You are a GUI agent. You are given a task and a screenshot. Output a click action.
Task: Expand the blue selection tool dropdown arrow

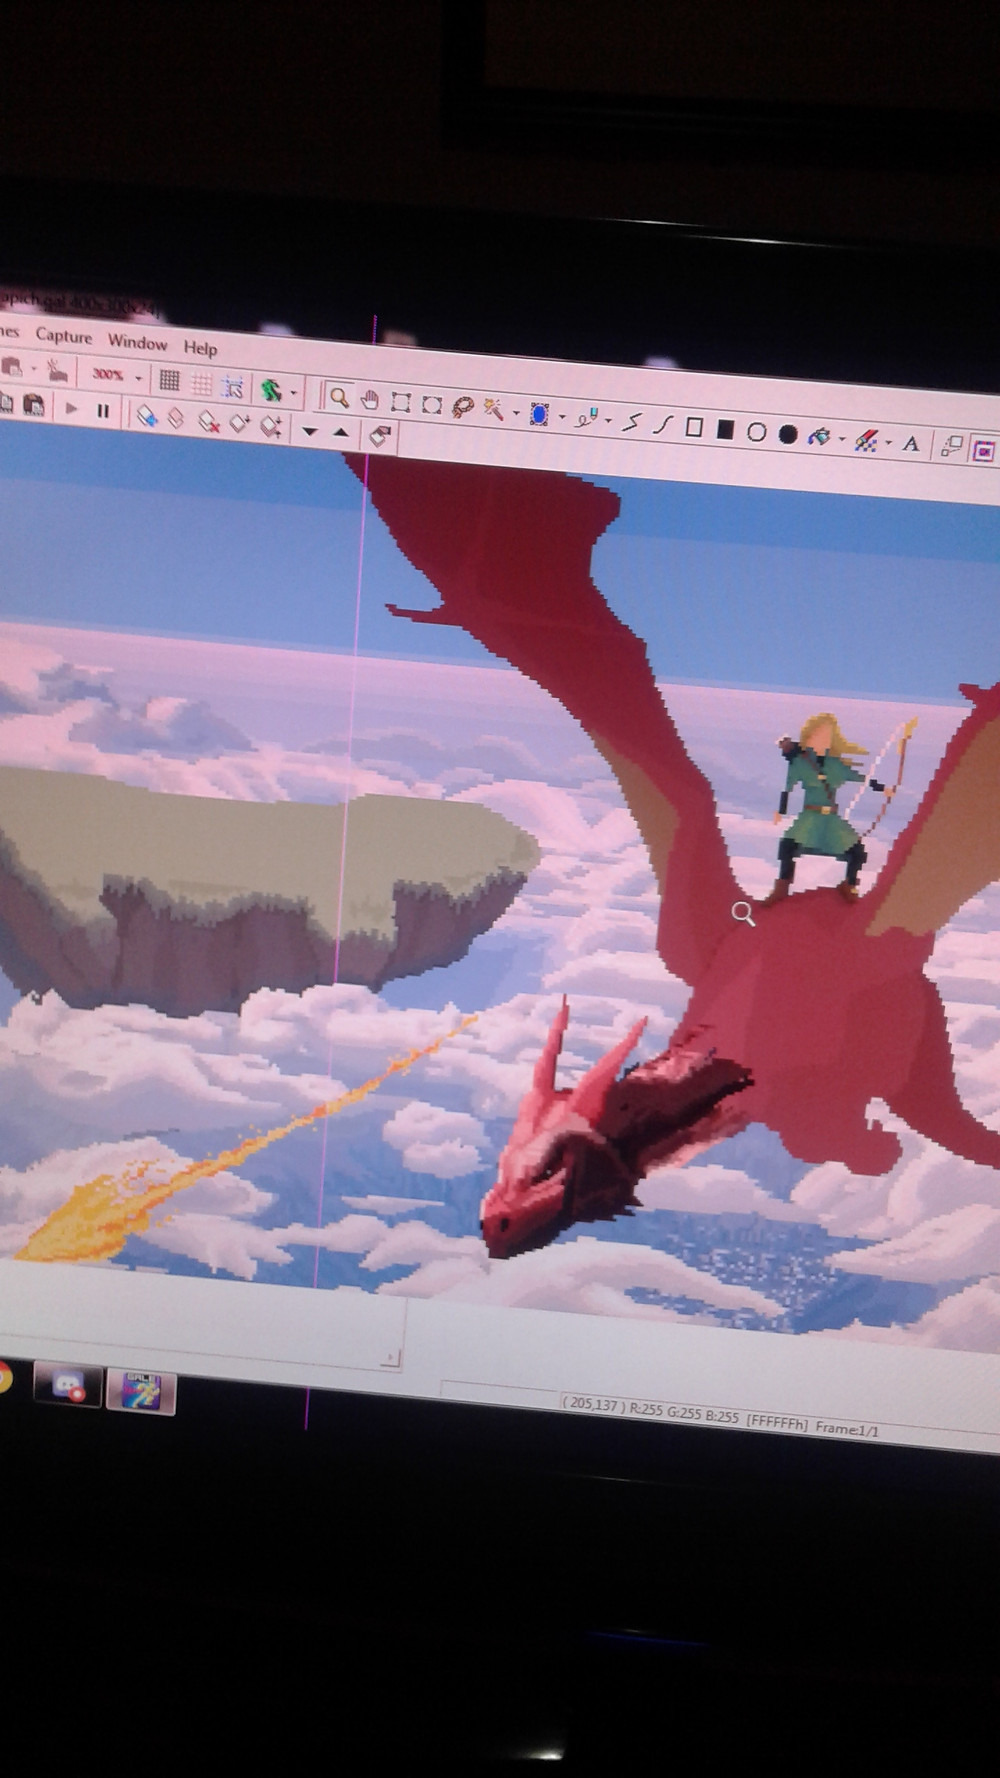pos(562,417)
